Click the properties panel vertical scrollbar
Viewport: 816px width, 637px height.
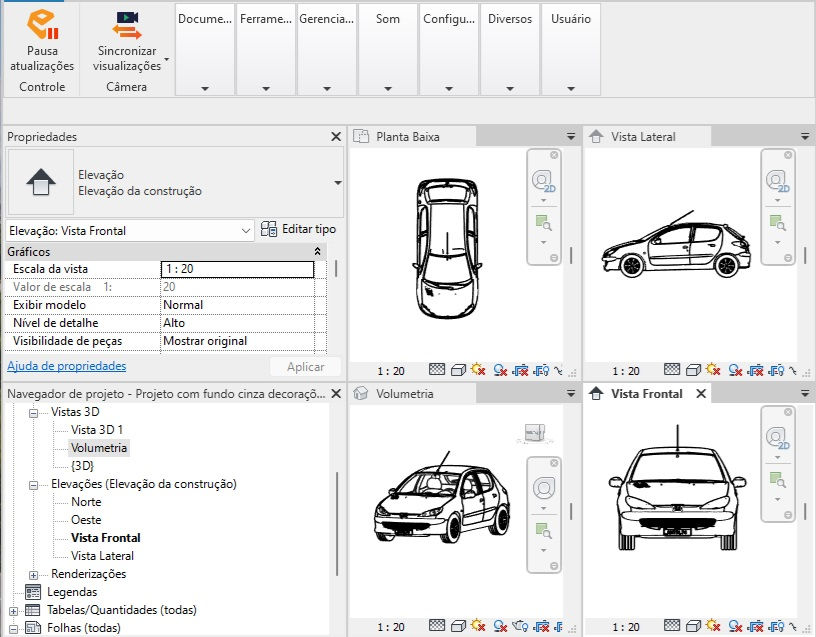(x=336, y=269)
